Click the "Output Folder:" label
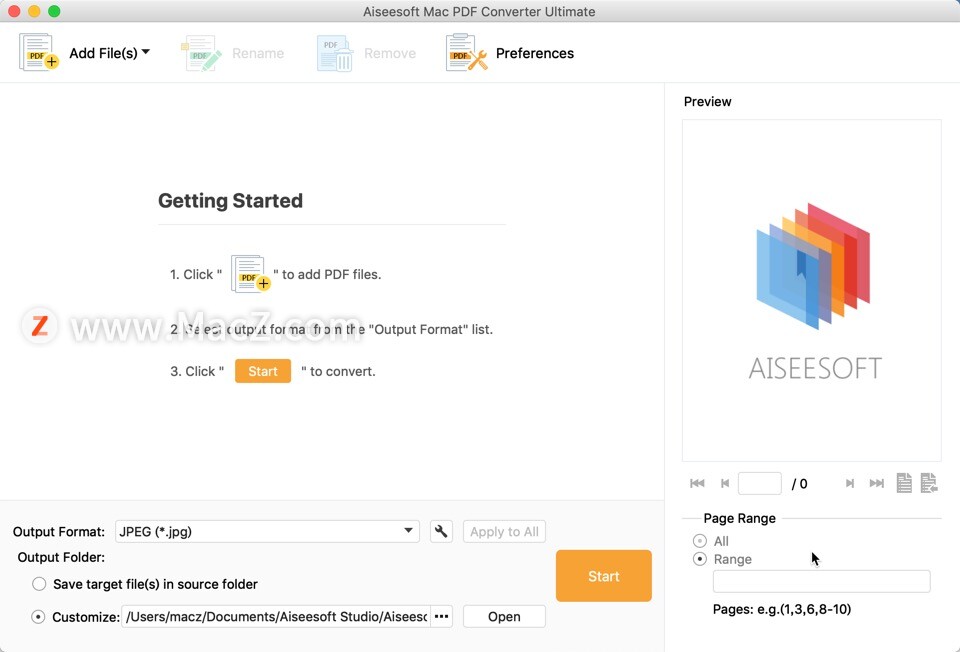Viewport: 960px width, 652px height. [x=61, y=557]
